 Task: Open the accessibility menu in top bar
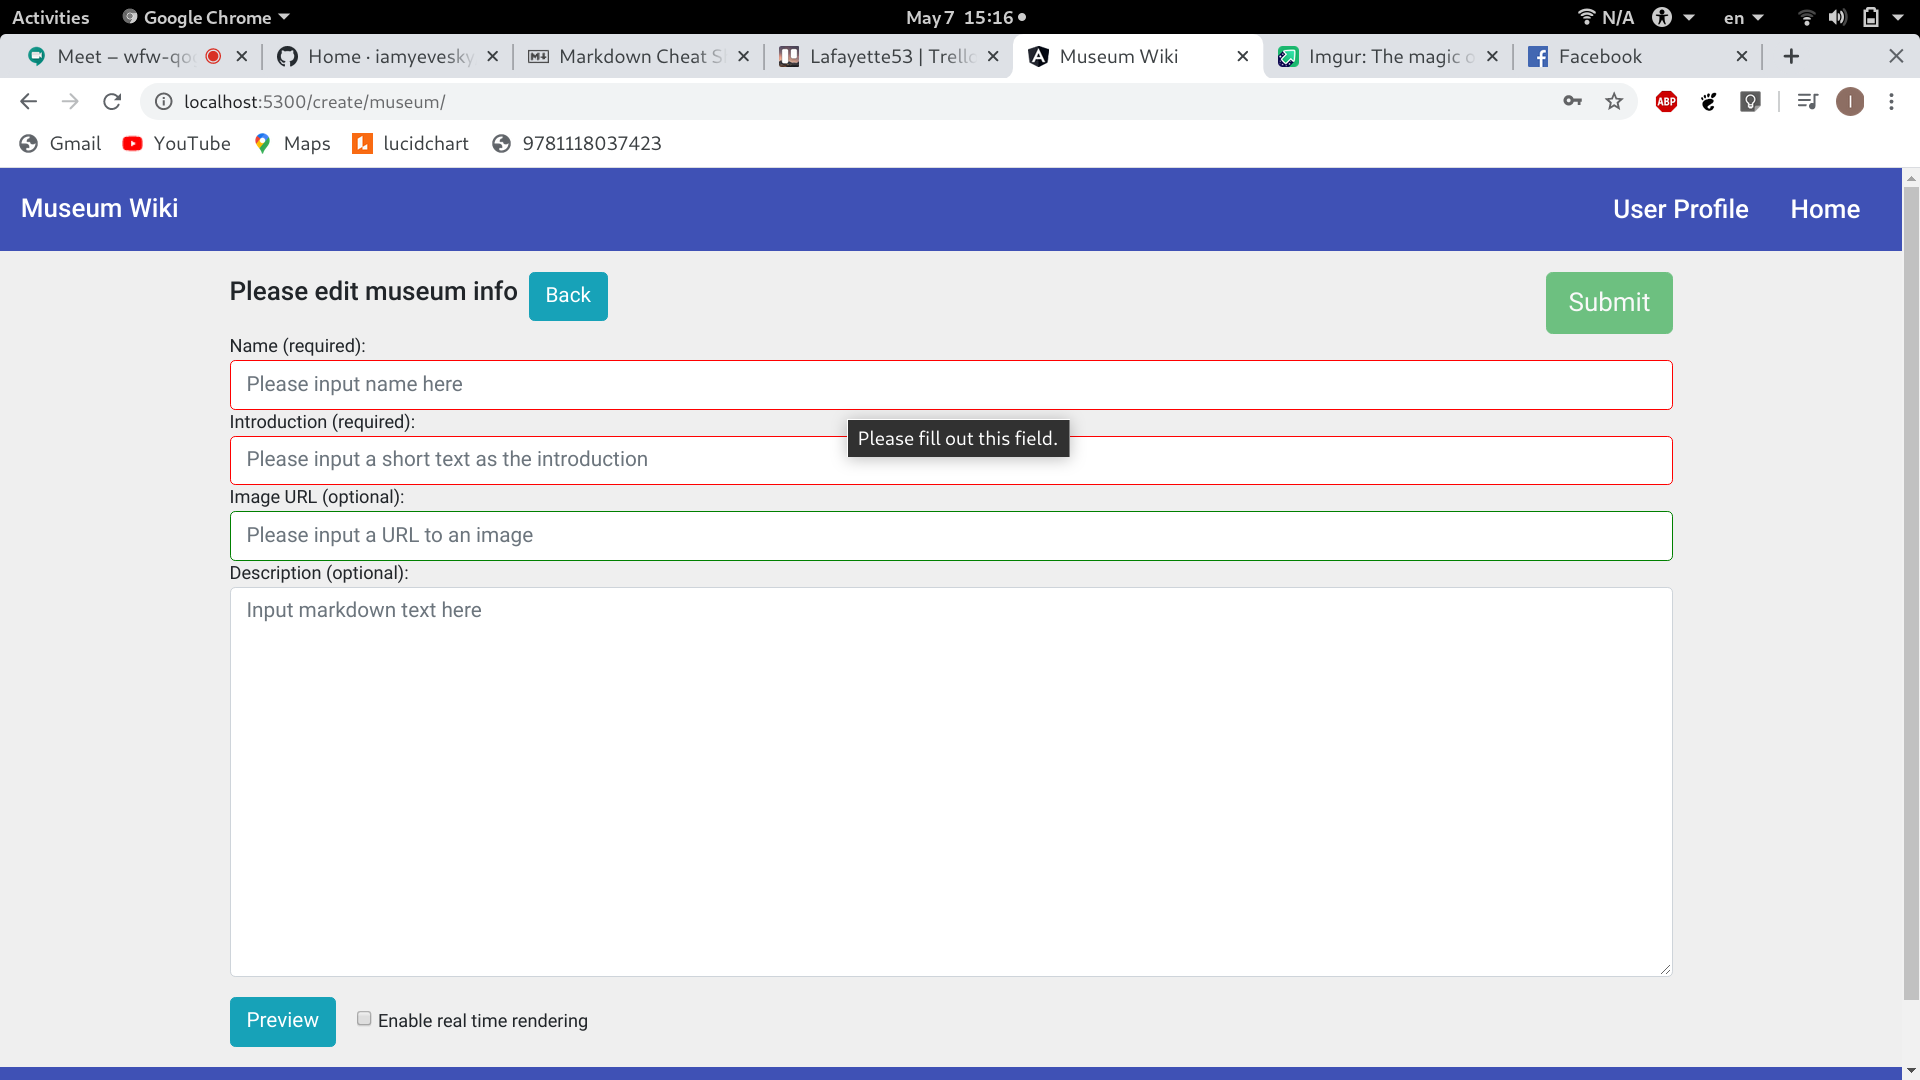tap(1673, 17)
